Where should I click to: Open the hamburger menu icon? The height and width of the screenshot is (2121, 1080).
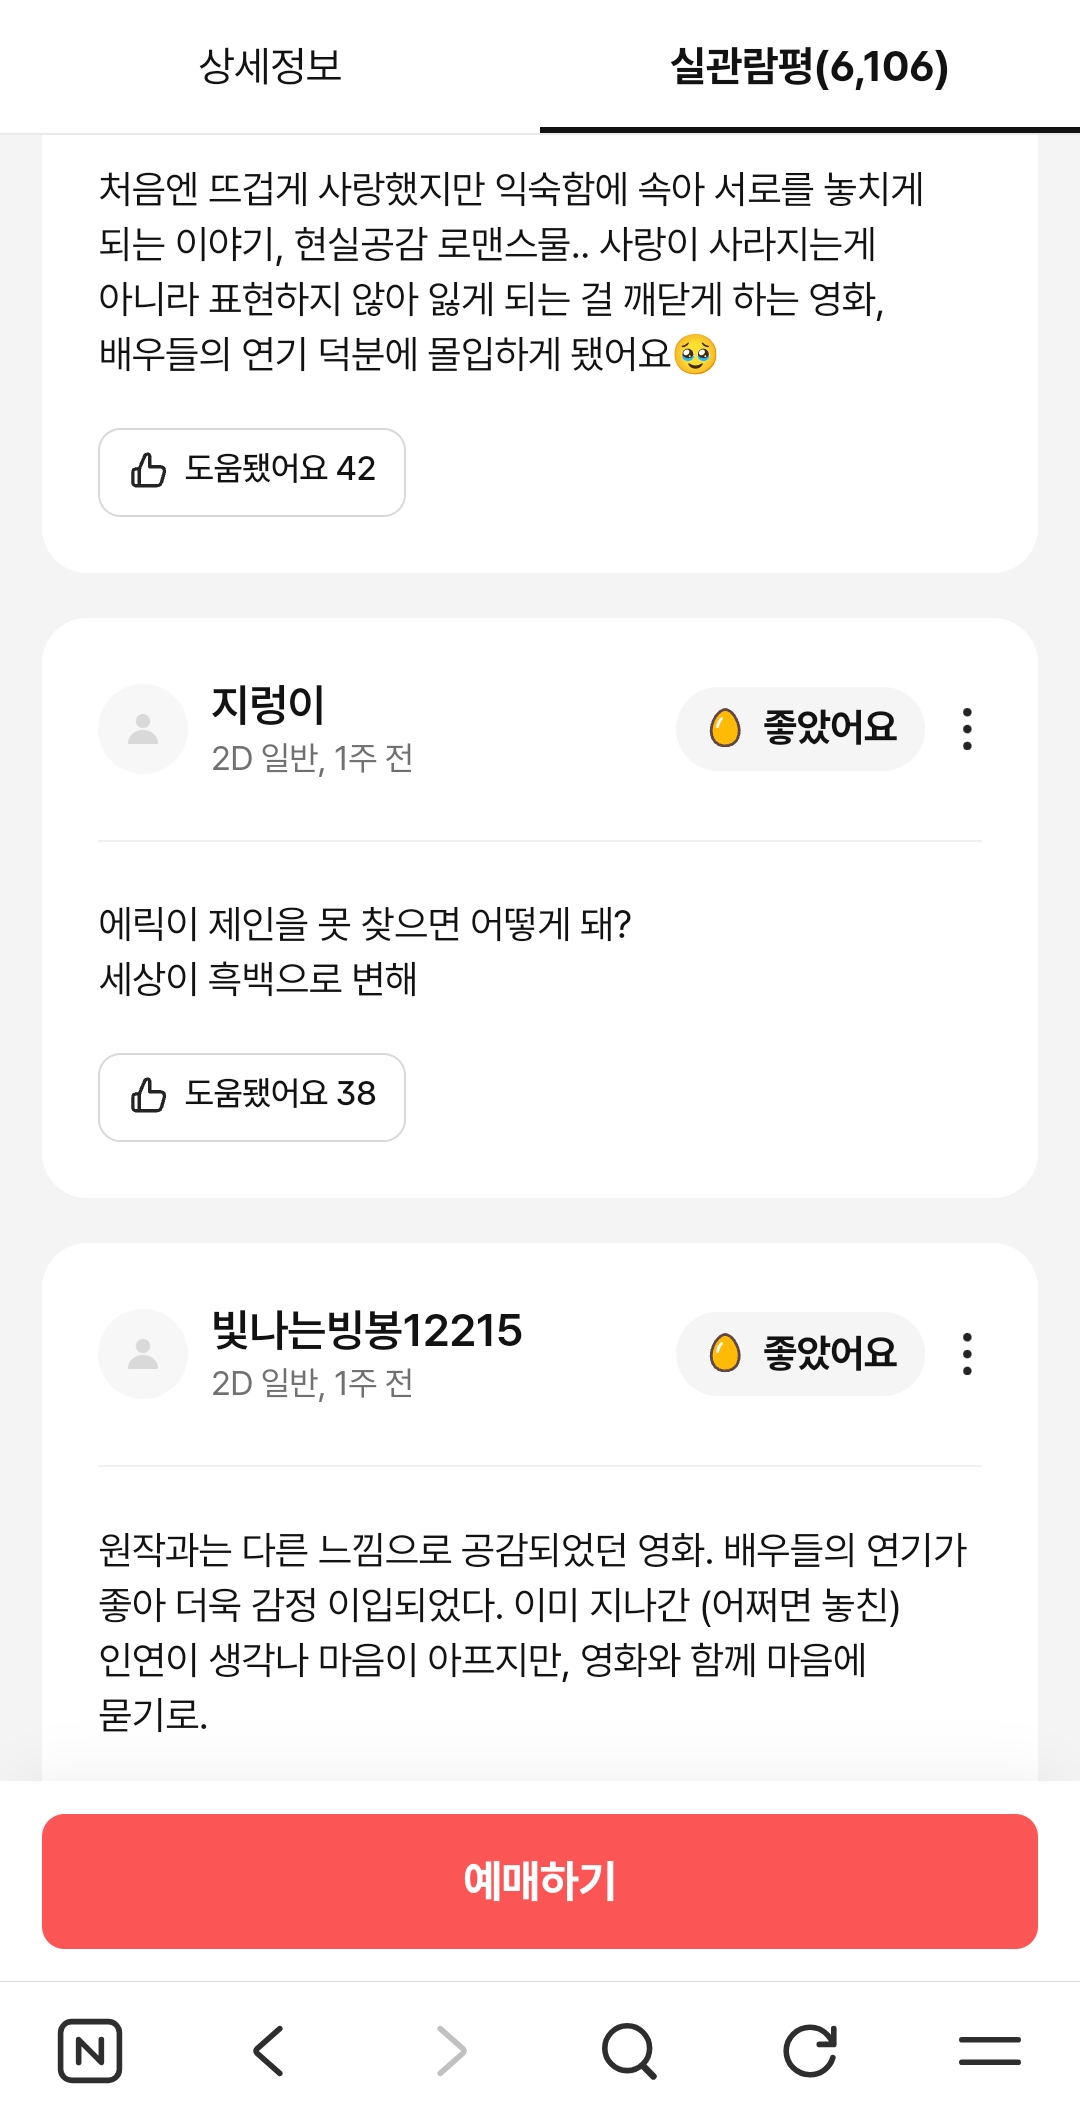point(989,2051)
